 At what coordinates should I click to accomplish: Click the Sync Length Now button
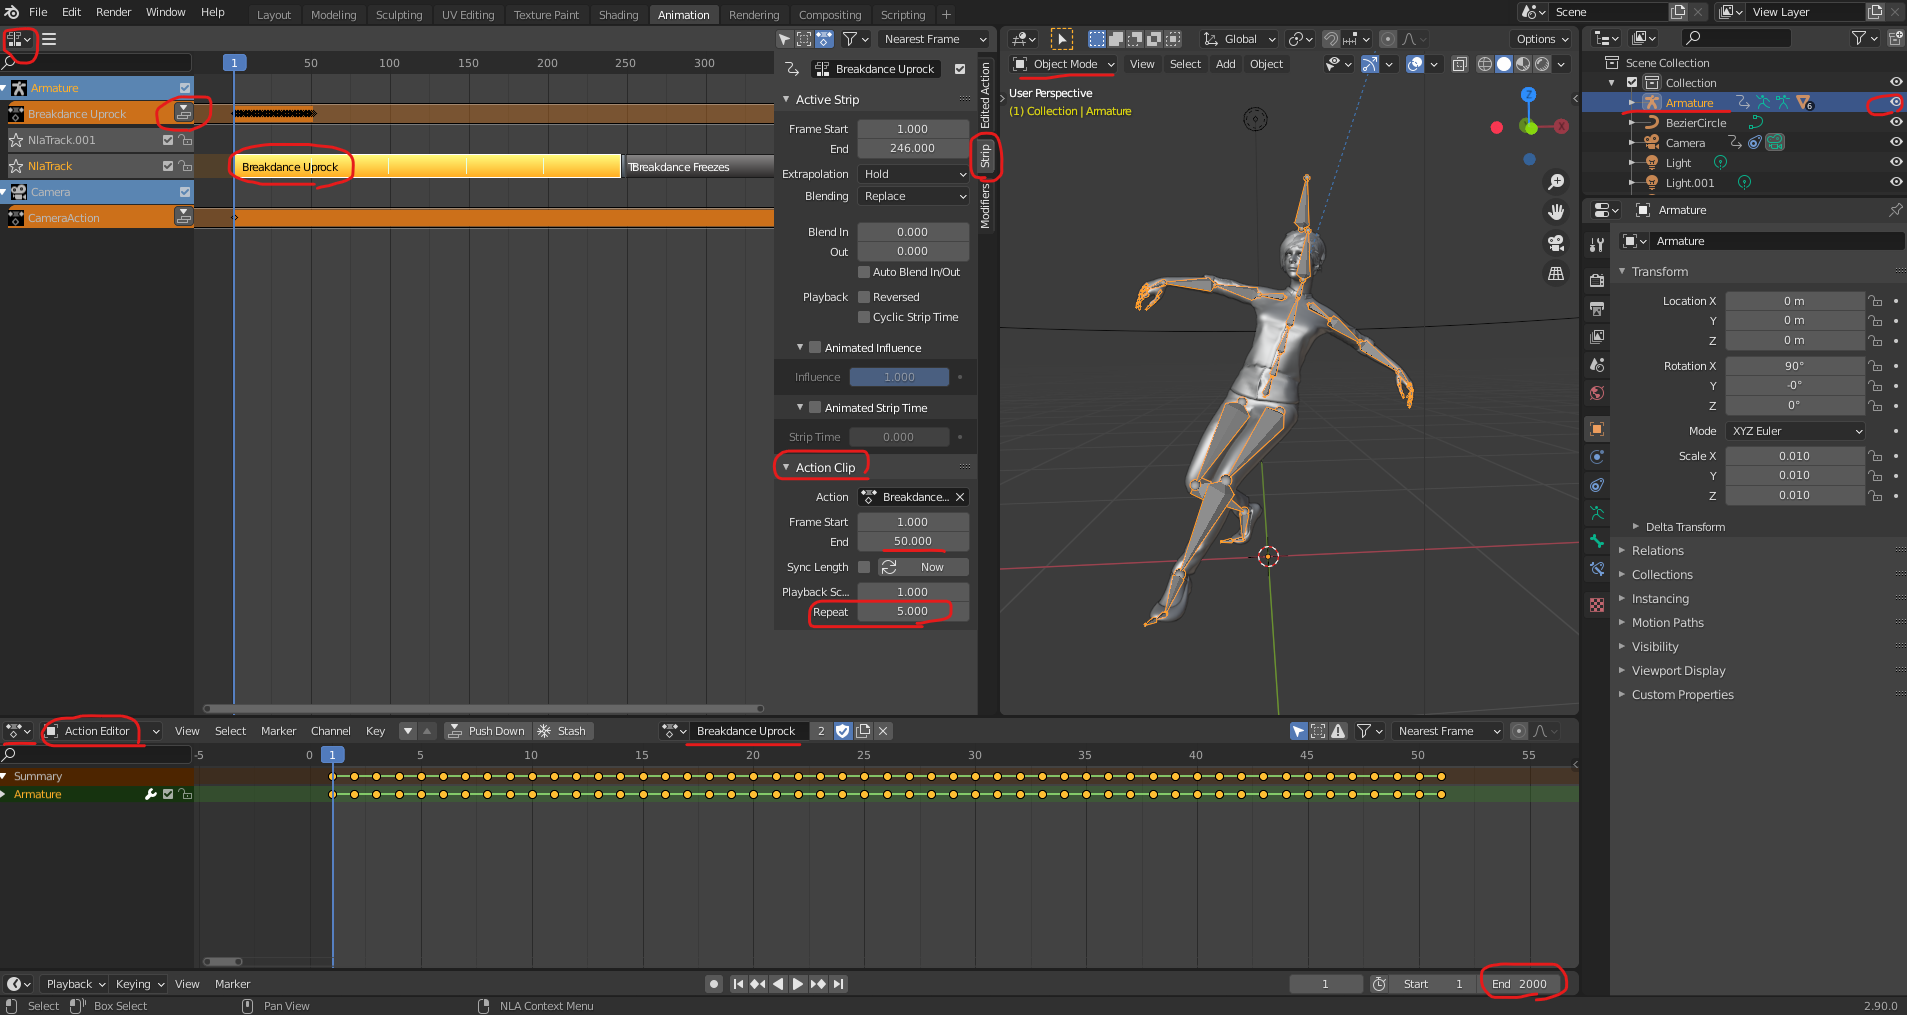tap(922, 567)
